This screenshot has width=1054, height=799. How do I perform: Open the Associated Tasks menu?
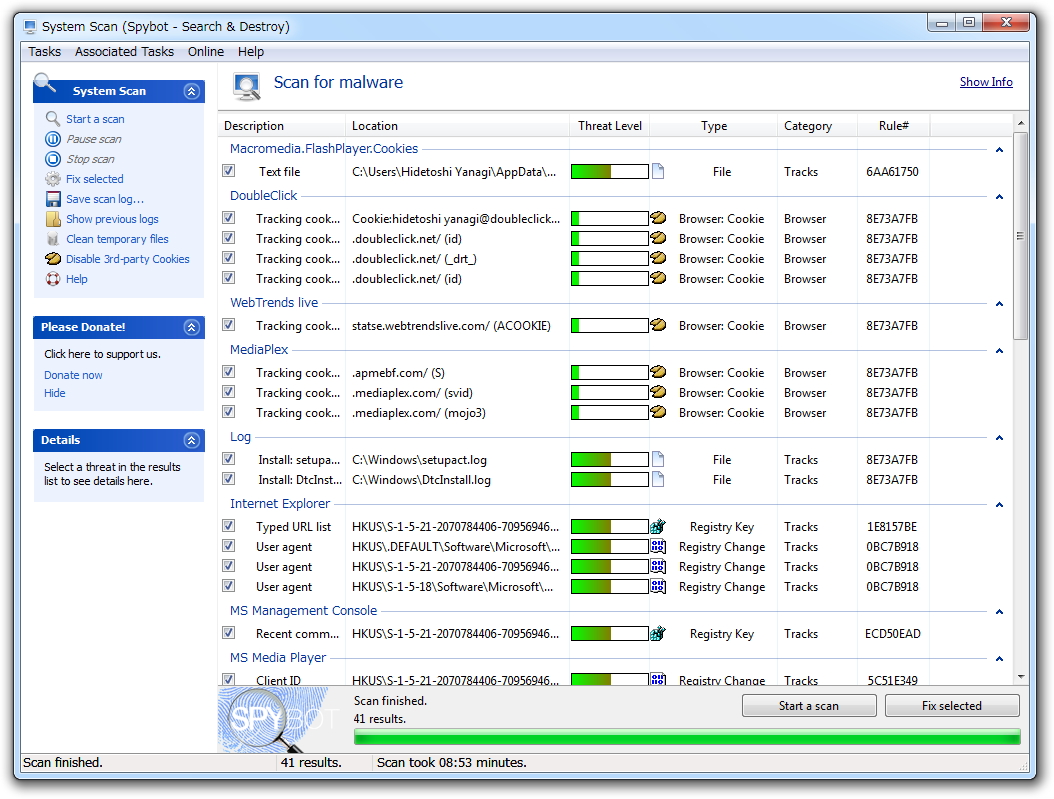124,52
